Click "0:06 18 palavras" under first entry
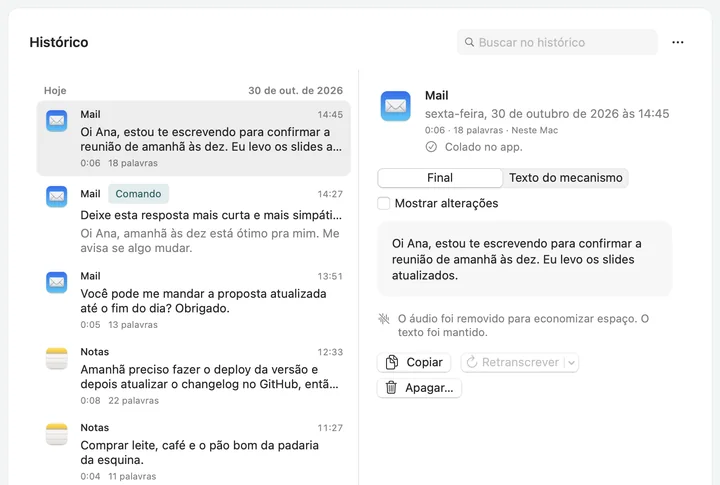Viewport: 720px width, 485px height. [x=119, y=163]
